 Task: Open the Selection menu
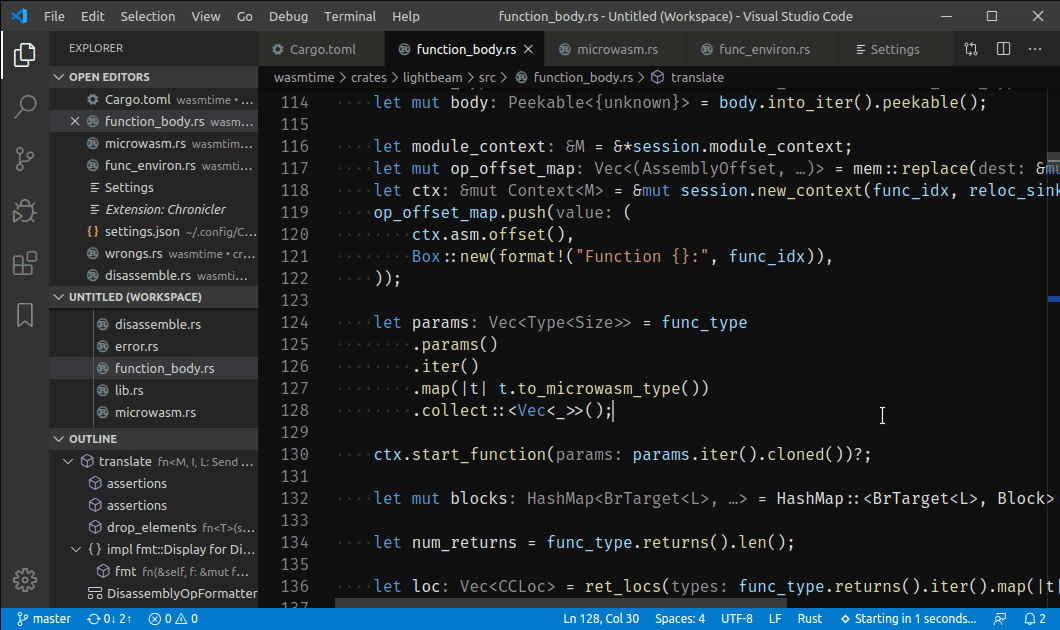coord(147,16)
